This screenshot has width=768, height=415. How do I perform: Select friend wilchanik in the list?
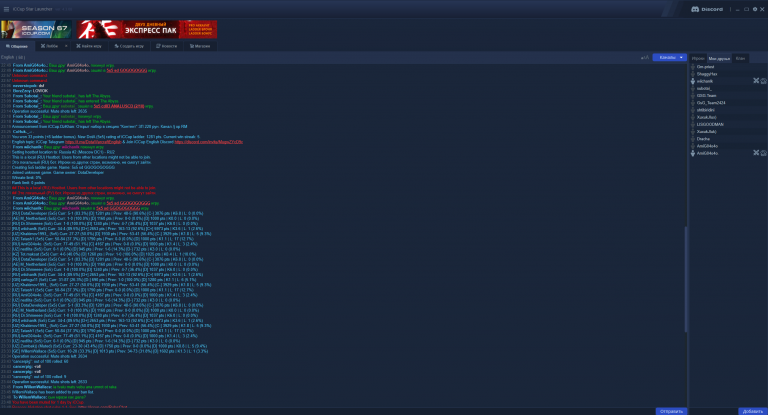pyautogui.click(x=705, y=81)
